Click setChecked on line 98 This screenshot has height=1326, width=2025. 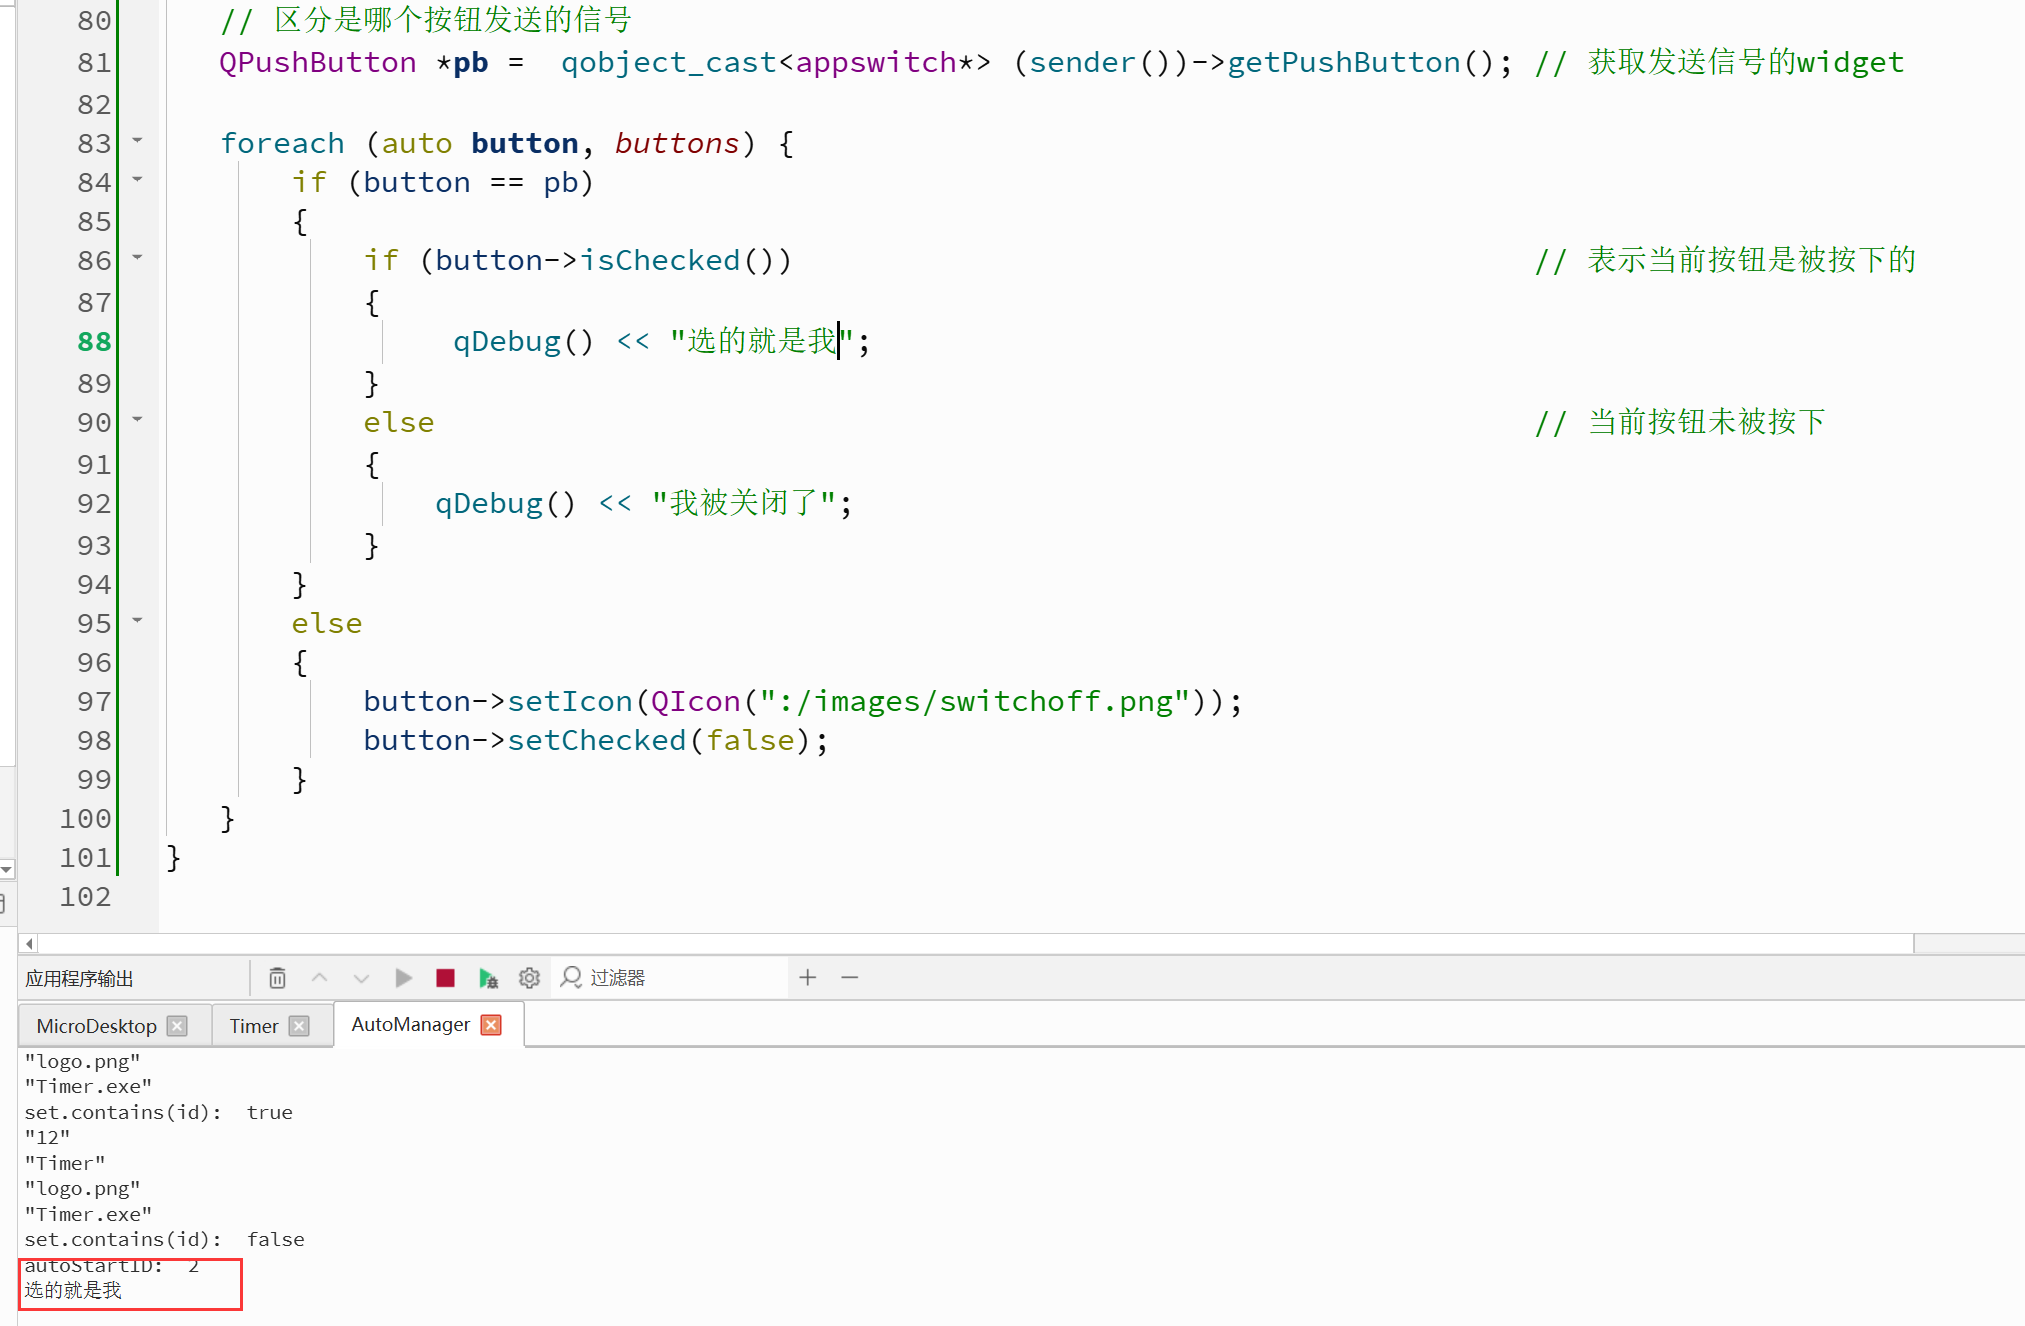[x=597, y=741]
